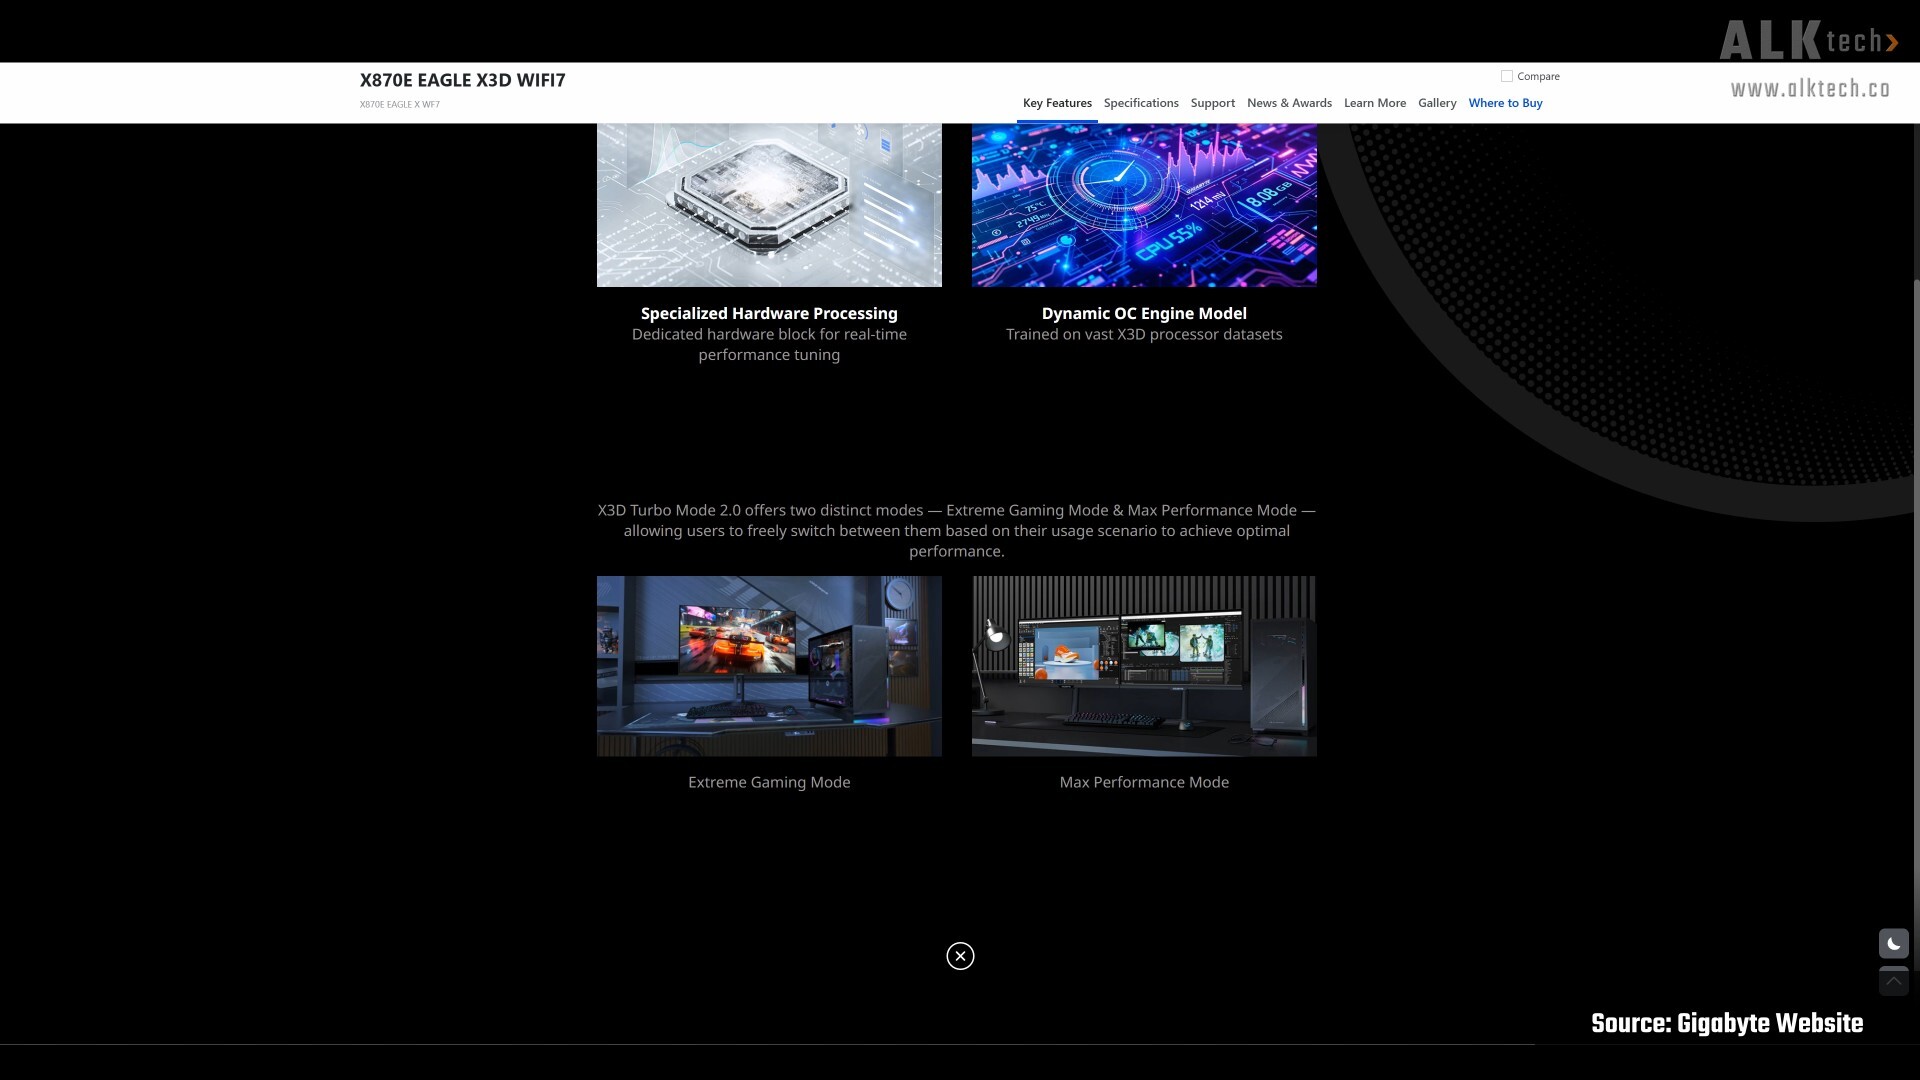Viewport: 1920px width, 1080px height.
Task: Switch to Specifications tab
Action: 1141,103
